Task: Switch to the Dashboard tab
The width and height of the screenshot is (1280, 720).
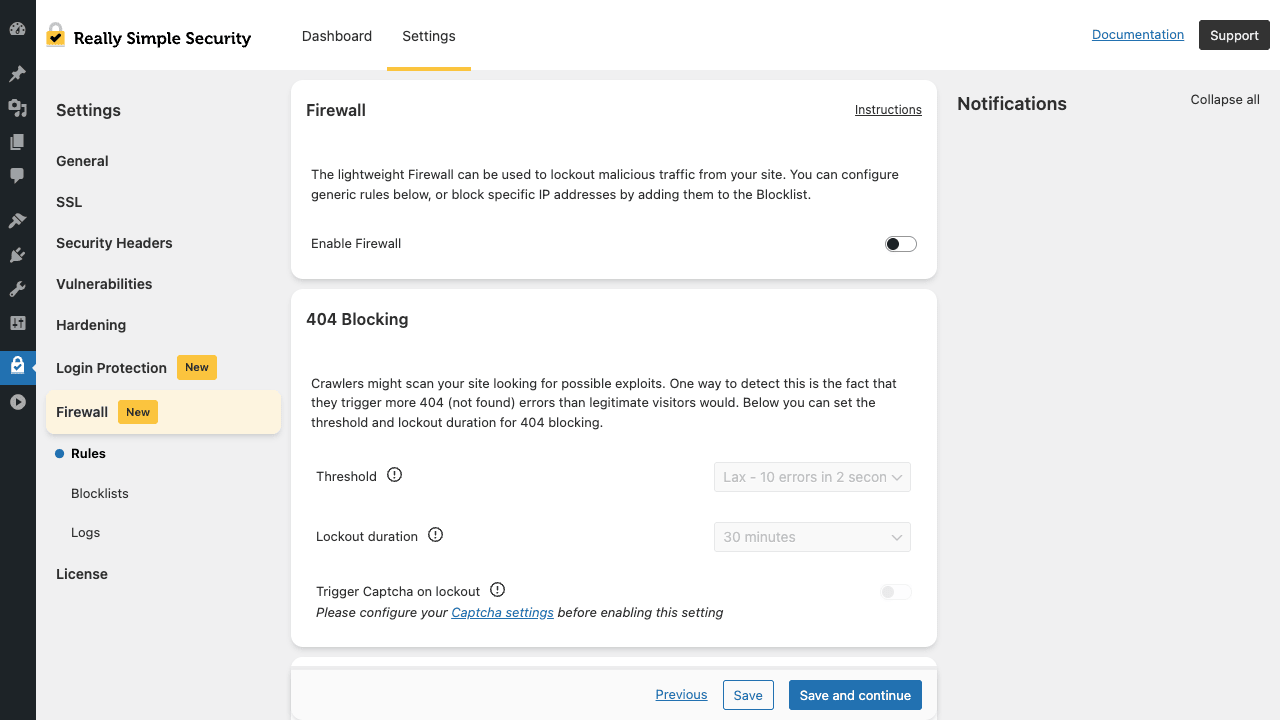Action: click(337, 36)
